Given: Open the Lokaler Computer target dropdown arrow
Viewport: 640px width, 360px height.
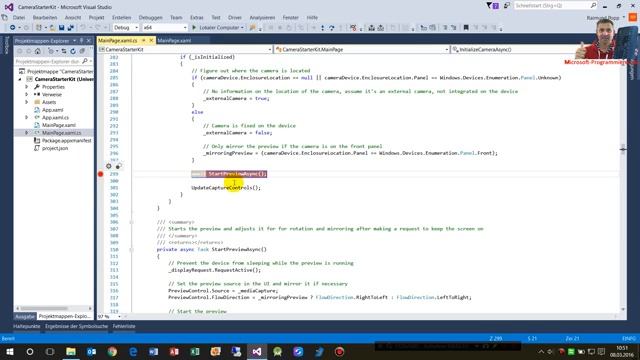Looking at the screenshot, I should coord(242,28).
